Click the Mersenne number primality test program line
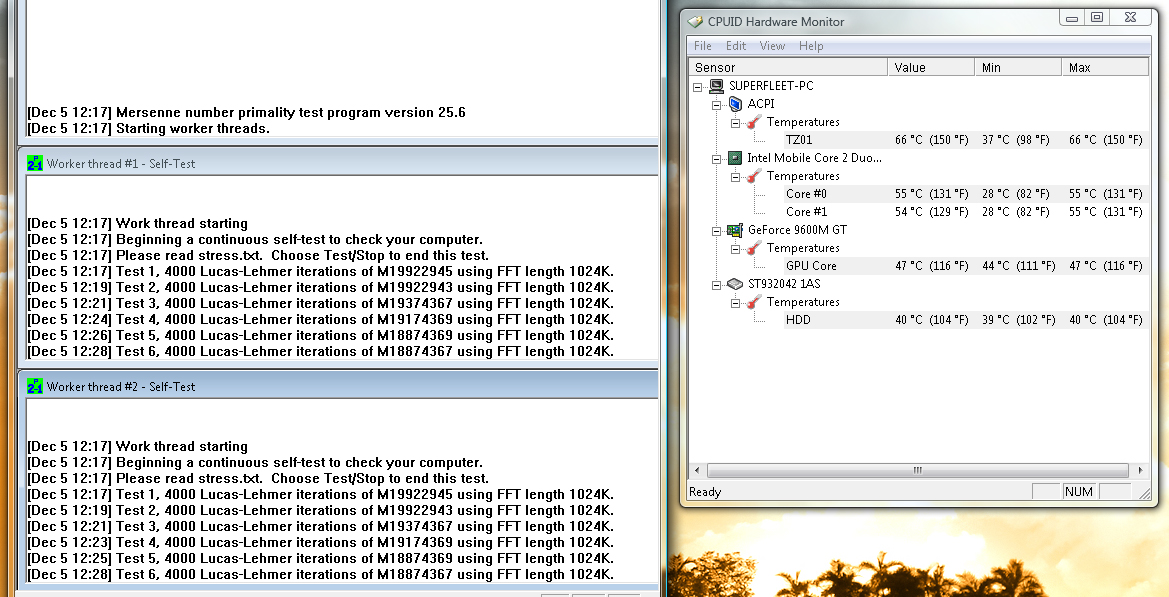Viewport: 1169px width, 597px height. click(246, 113)
